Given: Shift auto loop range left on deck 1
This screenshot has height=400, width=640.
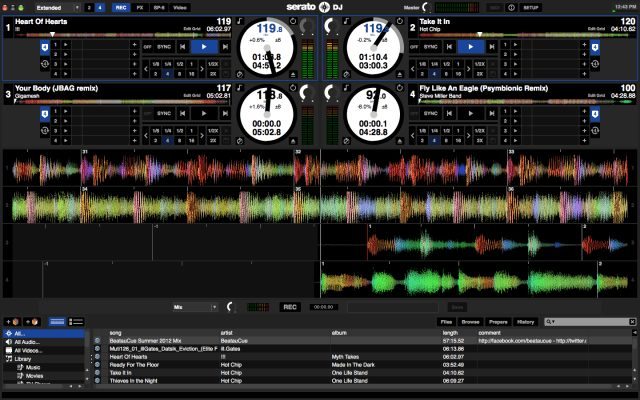Looking at the screenshot, I should click(x=146, y=69).
